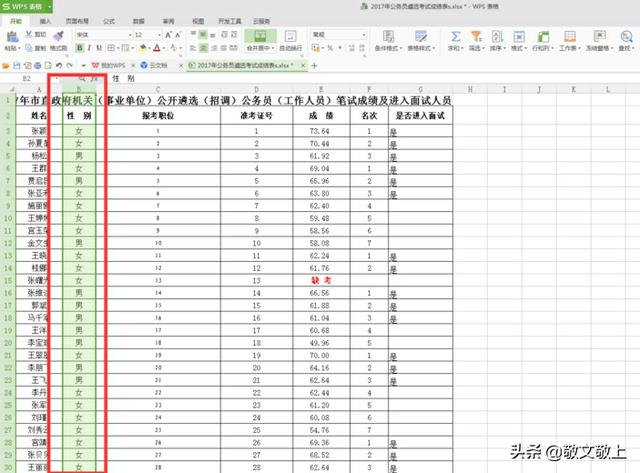
Task: Click the Find (查找) magnifier icon
Action: pos(626,36)
